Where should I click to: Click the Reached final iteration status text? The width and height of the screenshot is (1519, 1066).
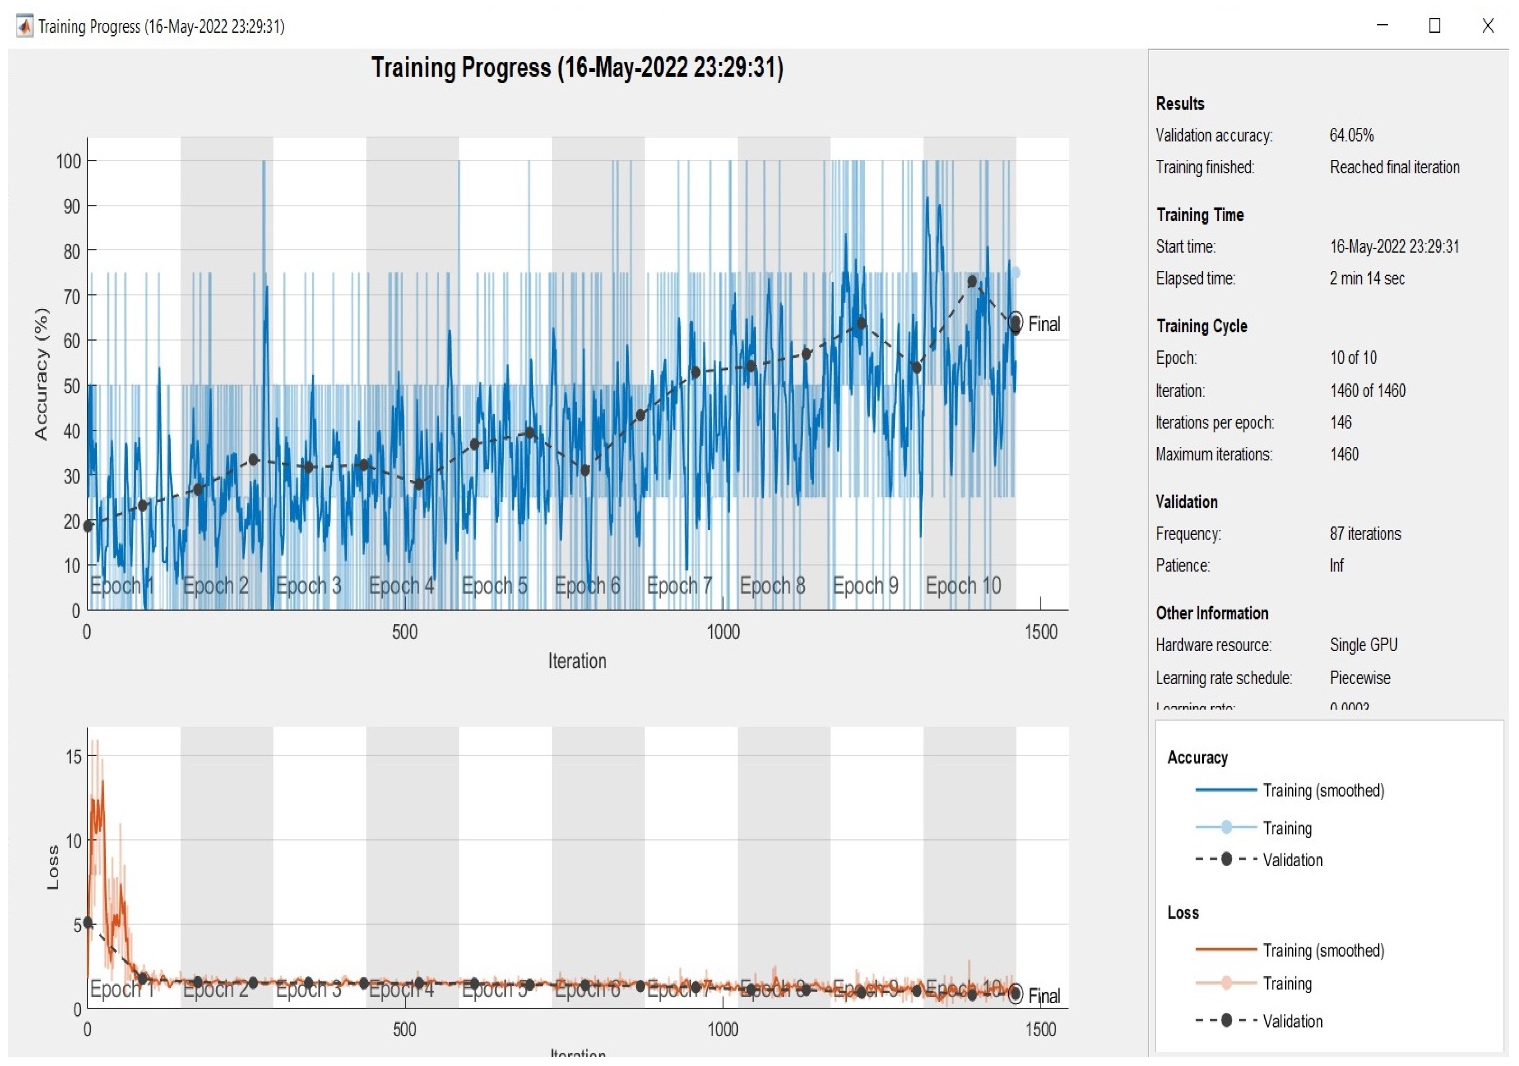1394,167
